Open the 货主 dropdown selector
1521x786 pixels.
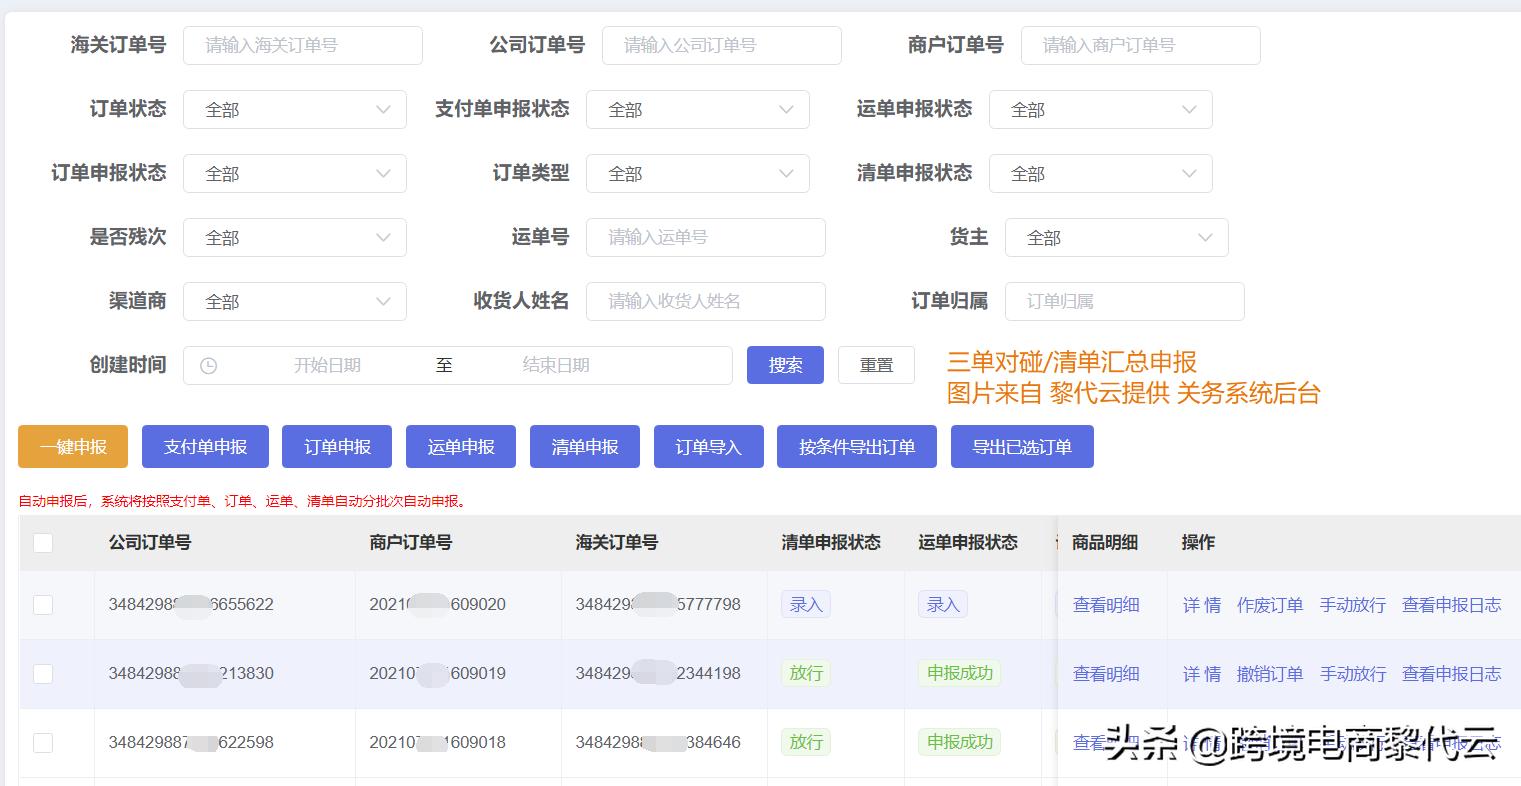[x=1116, y=237]
